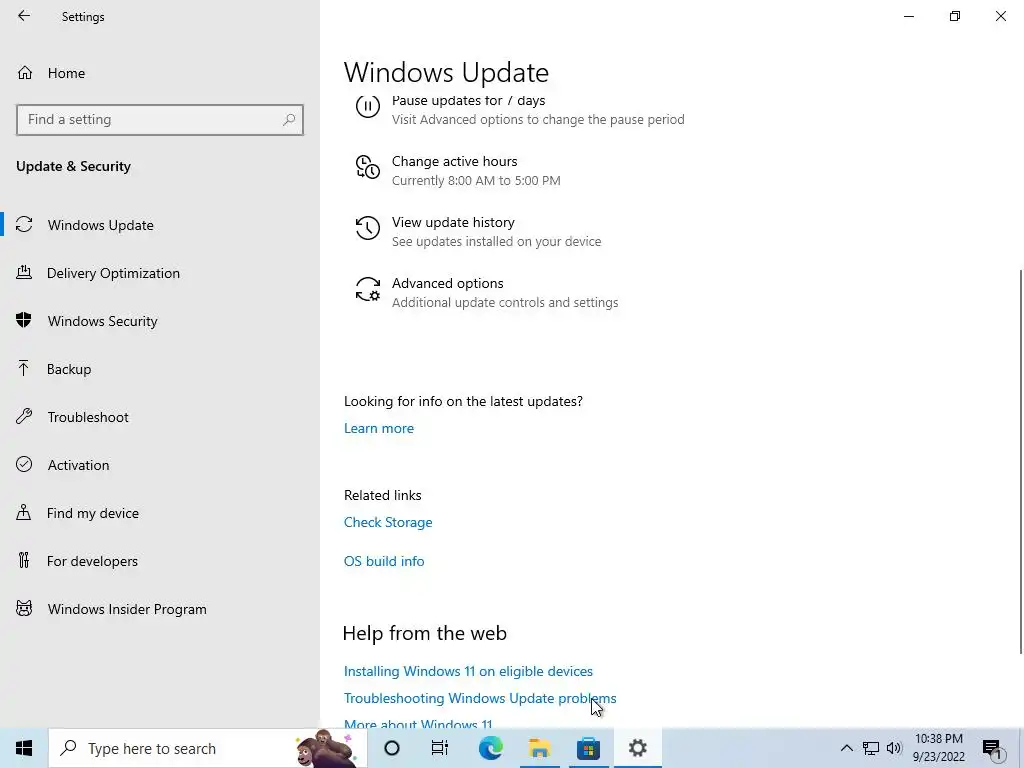Click the Find a setting search box
The width and height of the screenshot is (1024, 768).
[160, 120]
